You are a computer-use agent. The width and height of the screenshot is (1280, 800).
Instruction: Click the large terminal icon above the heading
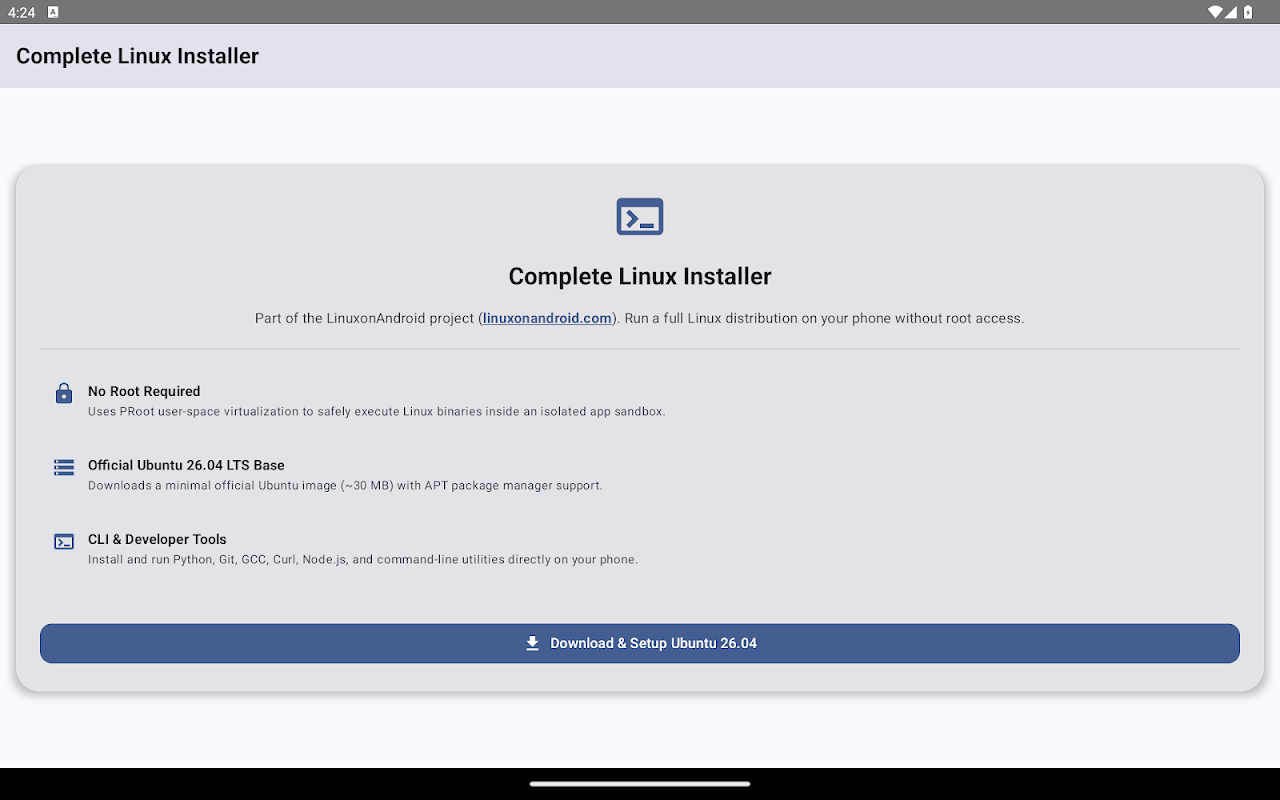point(640,216)
